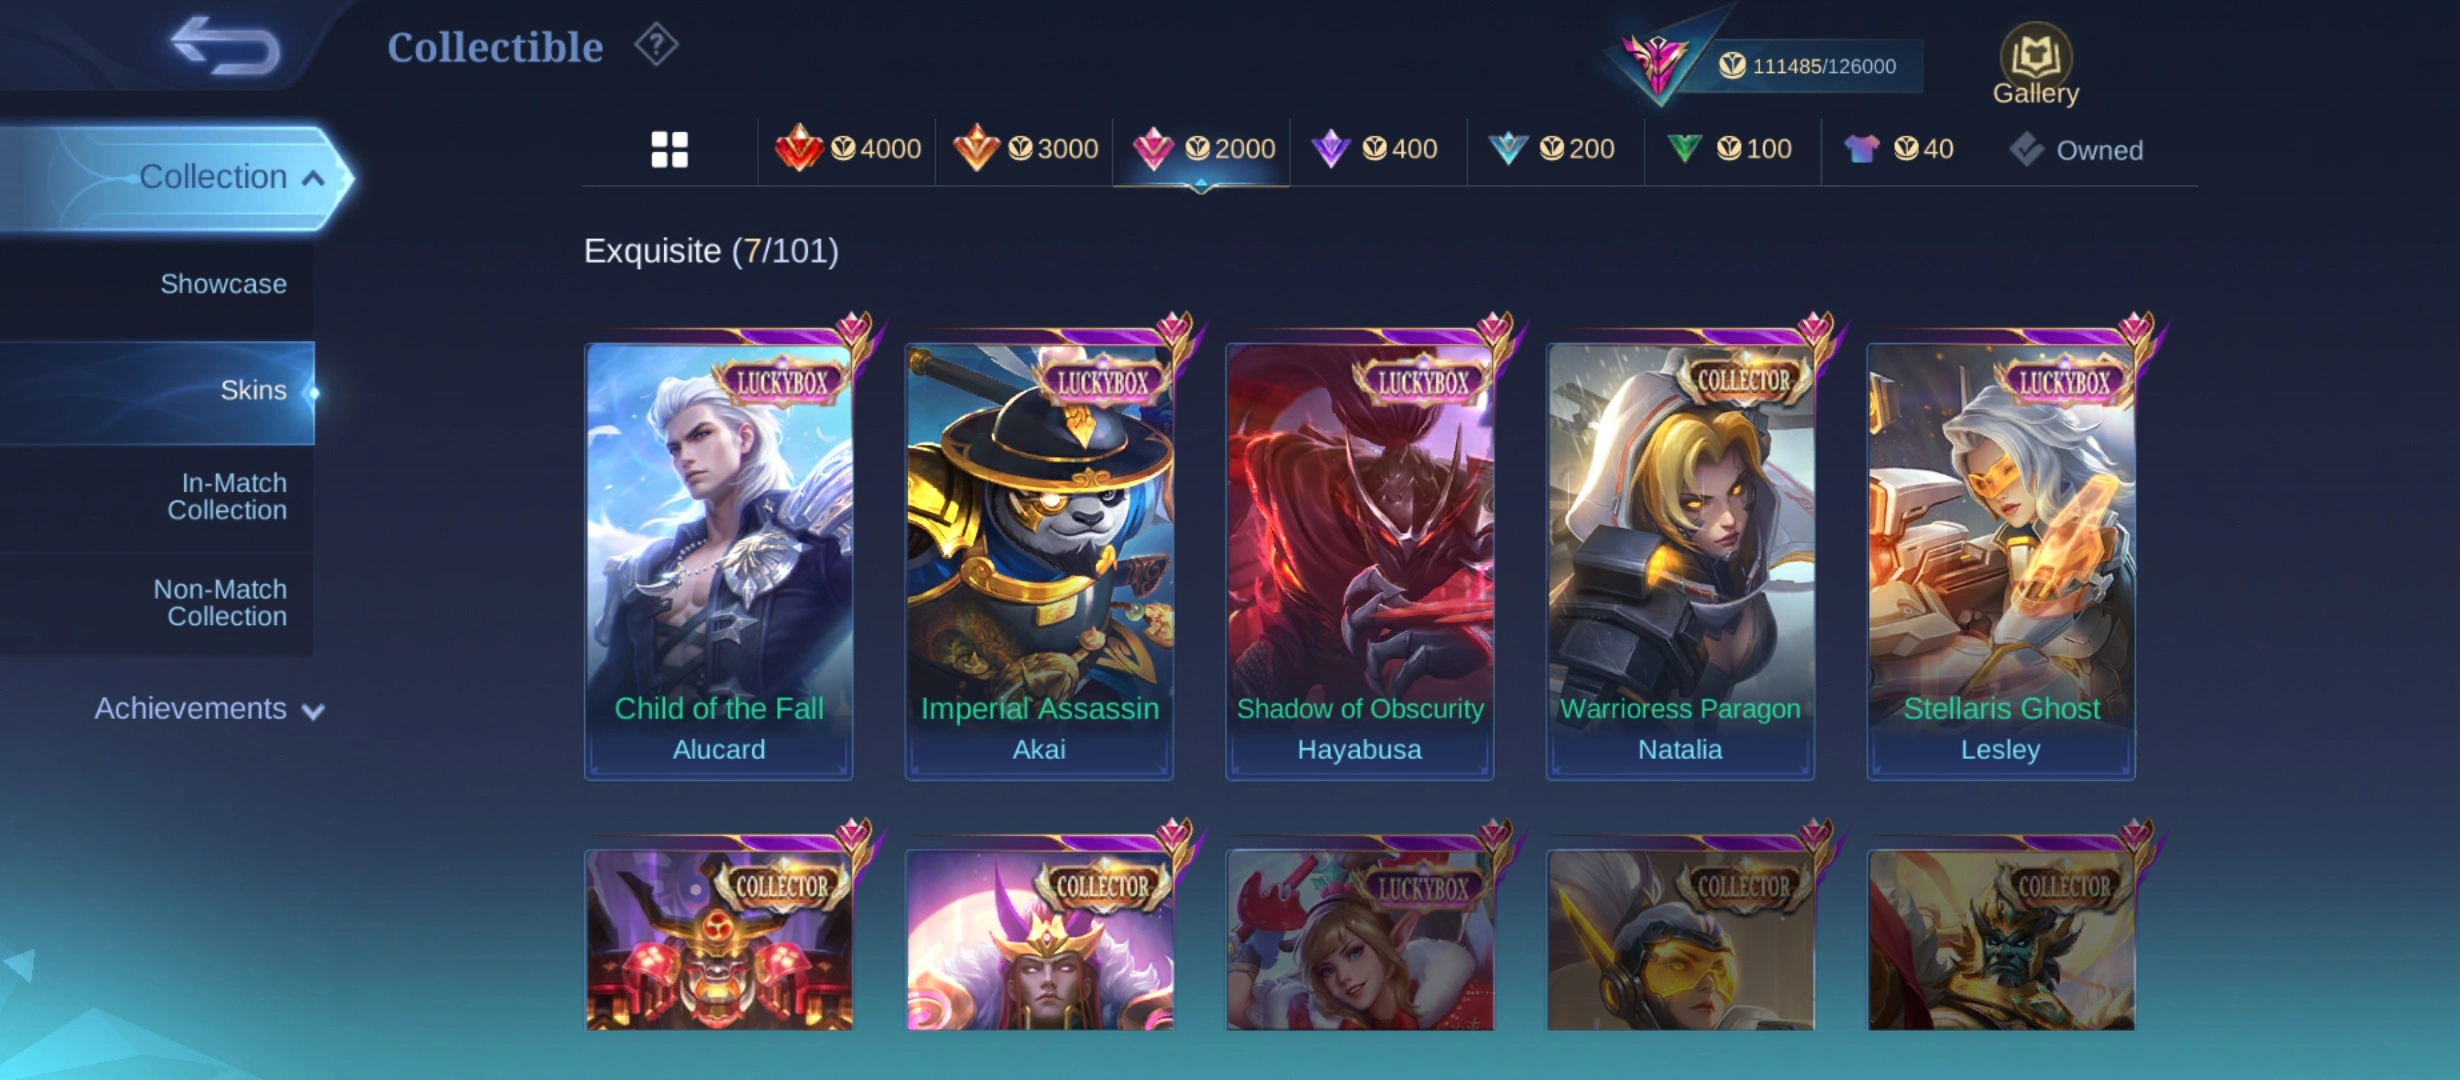The width and height of the screenshot is (2460, 1080).
Task: Go back using the return arrow icon
Action: [x=225, y=46]
